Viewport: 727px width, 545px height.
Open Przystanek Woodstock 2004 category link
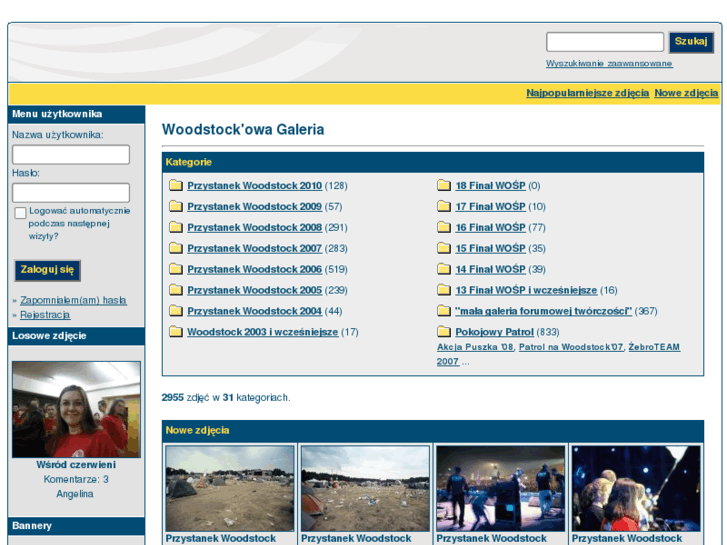[255, 311]
